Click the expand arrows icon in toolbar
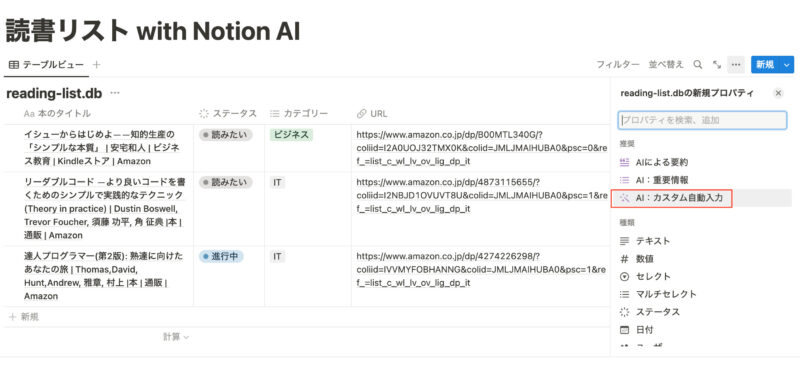This screenshot has width=800, height=371. tap(717, 65)
